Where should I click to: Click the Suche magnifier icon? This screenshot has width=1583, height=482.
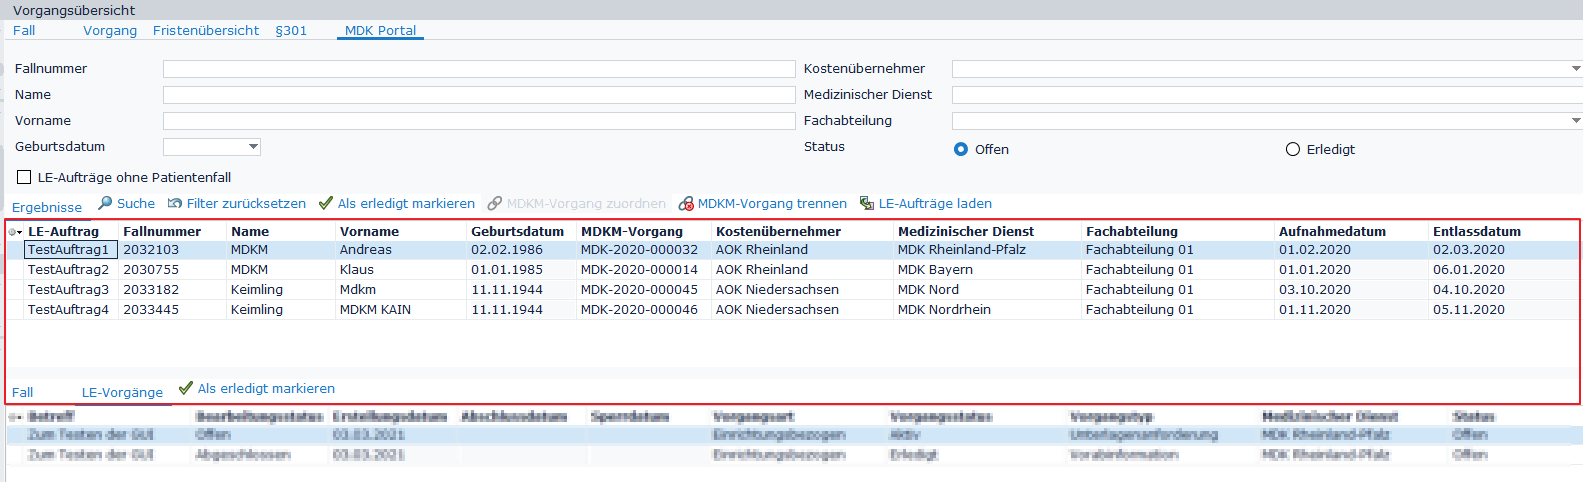click(x=105, y=203)
